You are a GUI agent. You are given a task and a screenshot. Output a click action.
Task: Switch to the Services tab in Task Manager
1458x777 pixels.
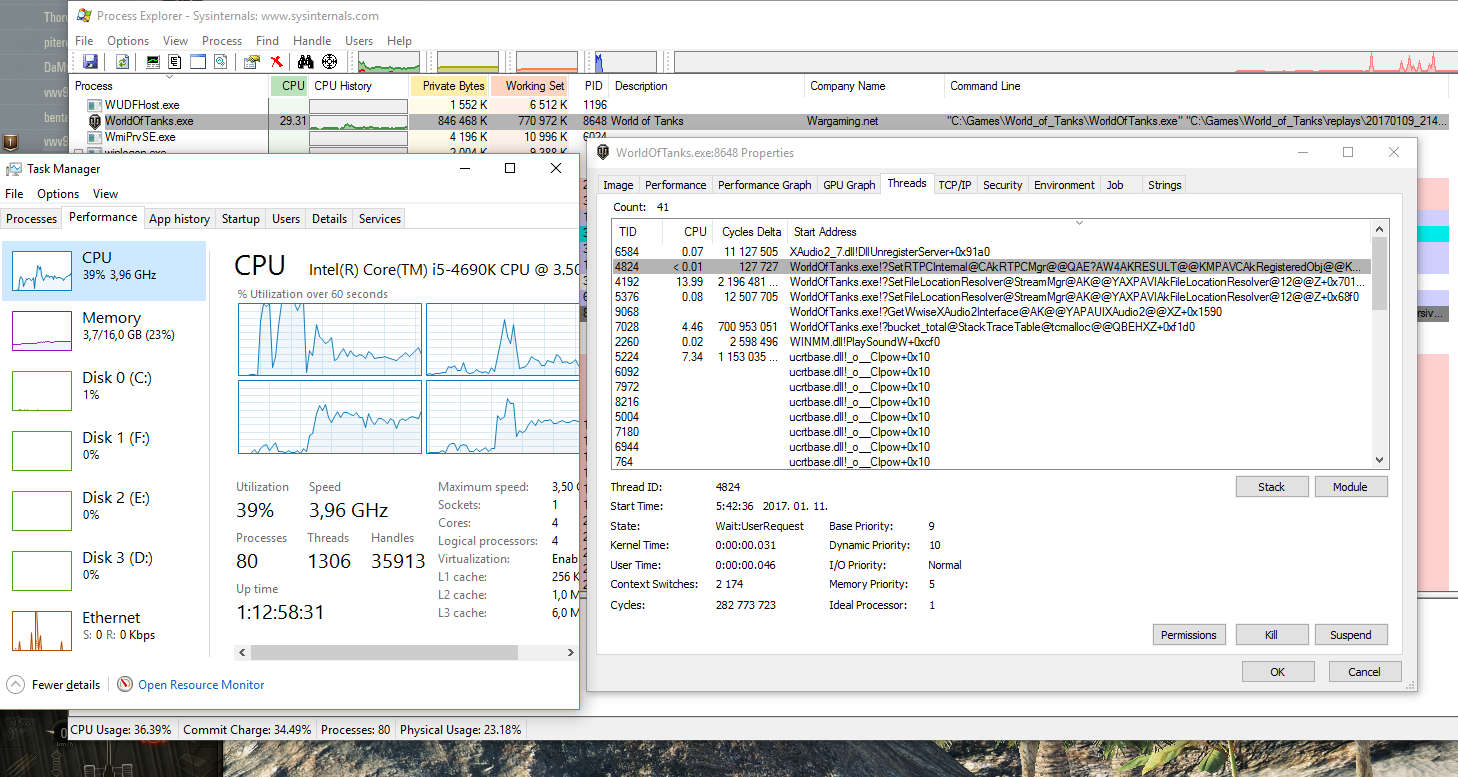click(x=380, y=219)
